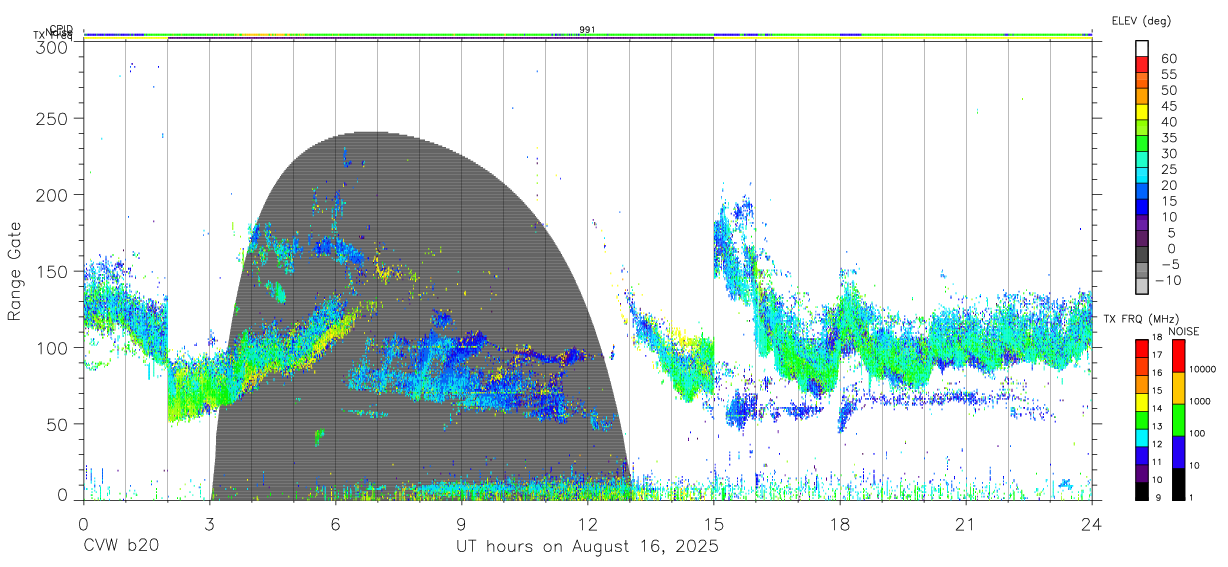
Task: Click the '991' CPID value above the plot
Action: (588, 30)
